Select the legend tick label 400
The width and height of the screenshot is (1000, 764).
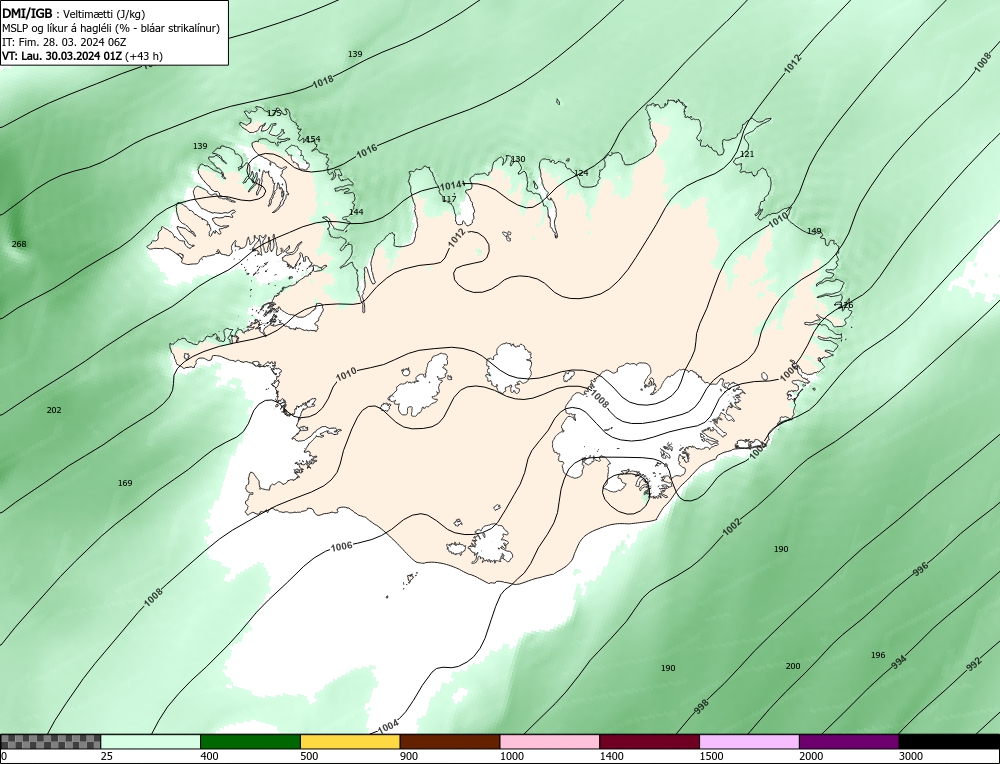(209, 757)
